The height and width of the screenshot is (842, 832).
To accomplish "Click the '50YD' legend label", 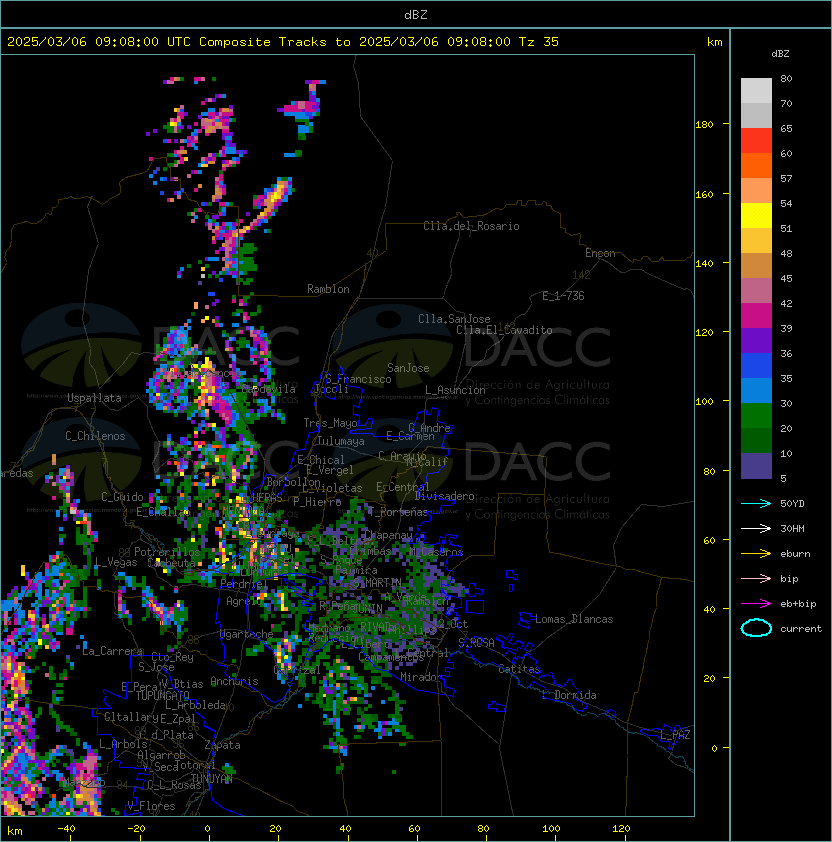I will coord(792,504).
